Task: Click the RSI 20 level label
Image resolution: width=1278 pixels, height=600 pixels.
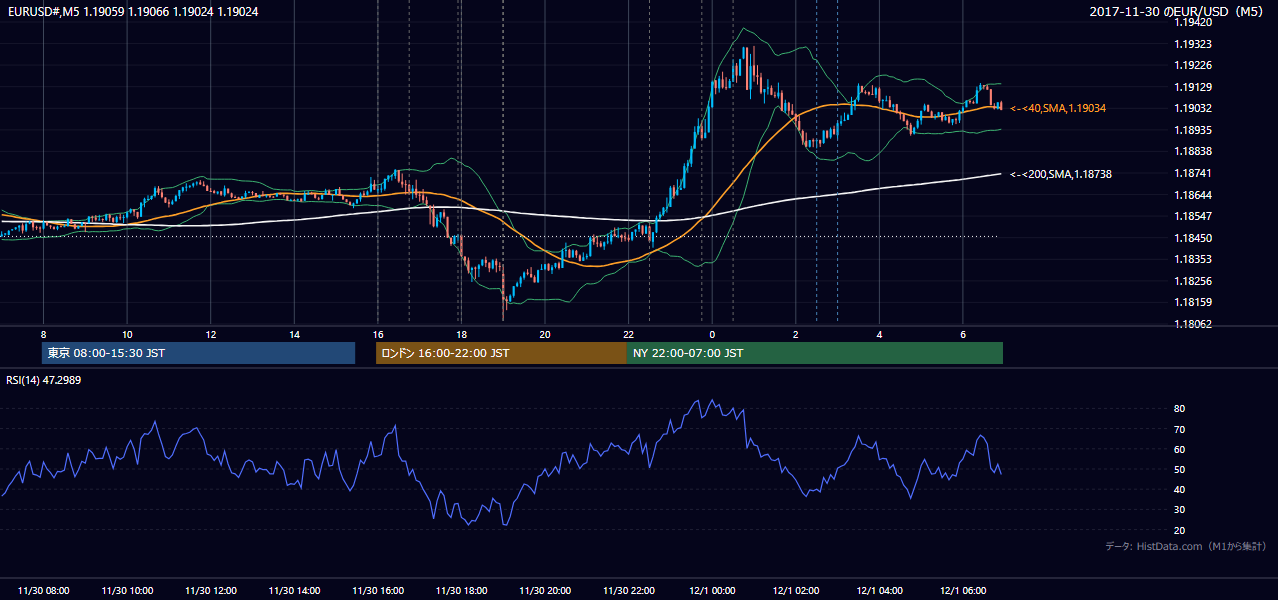Action: tap(1180, 530)
